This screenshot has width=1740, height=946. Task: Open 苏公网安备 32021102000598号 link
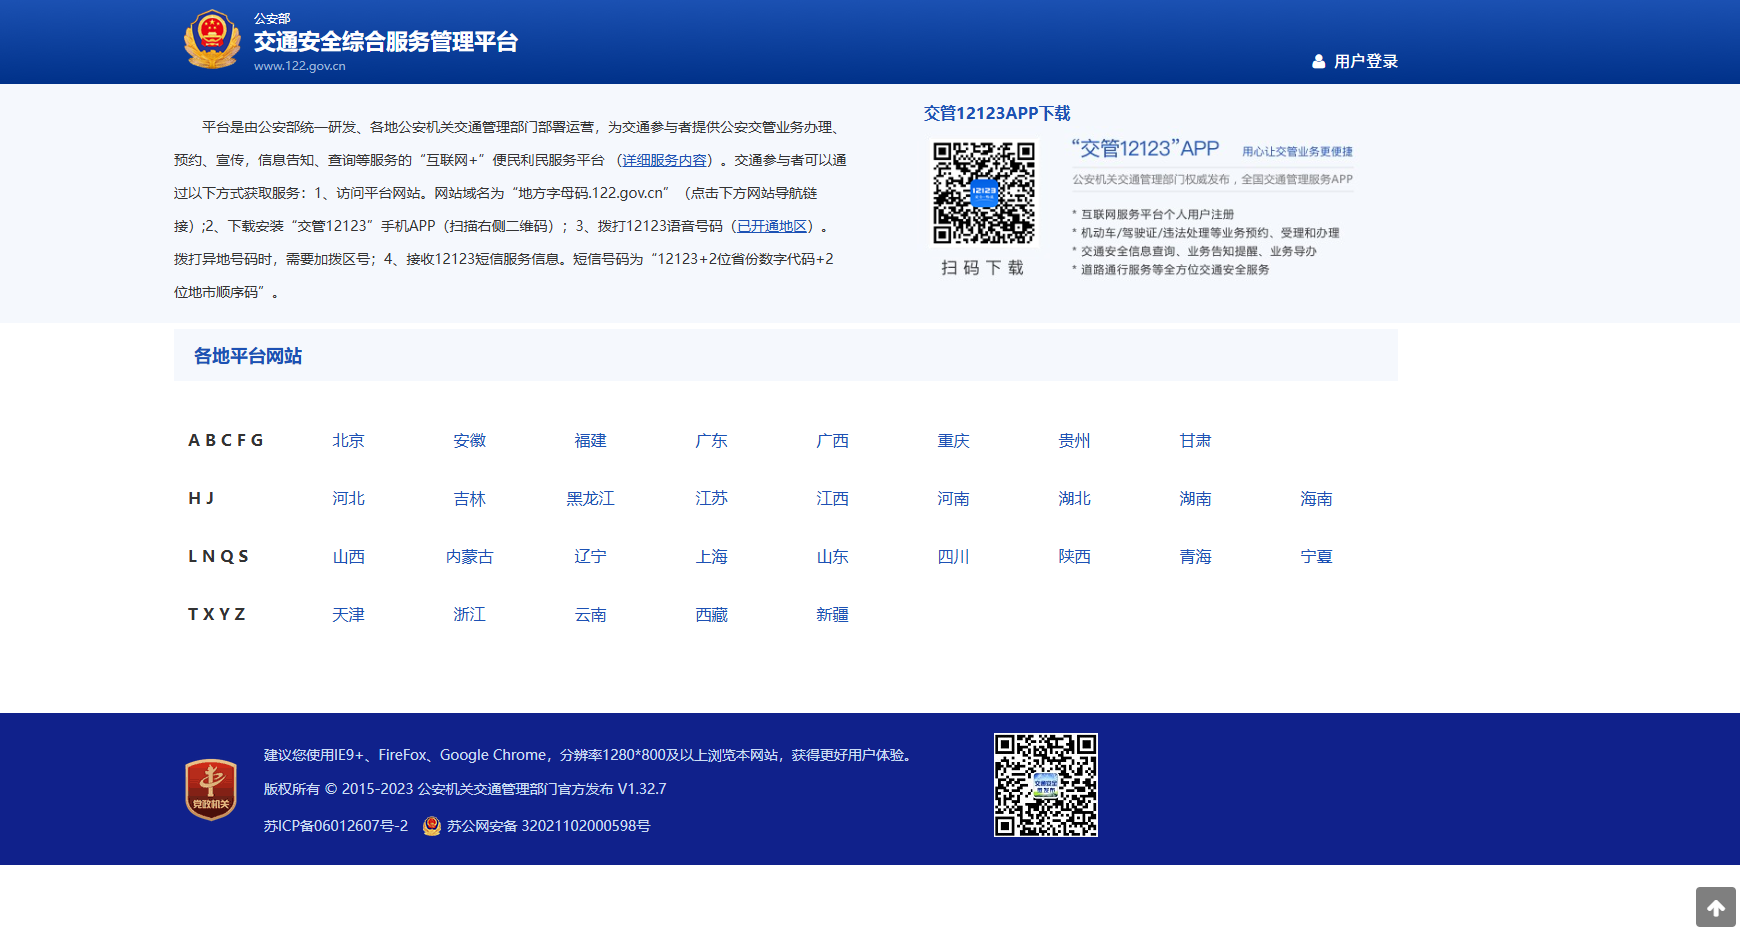[x=548, y=826]
